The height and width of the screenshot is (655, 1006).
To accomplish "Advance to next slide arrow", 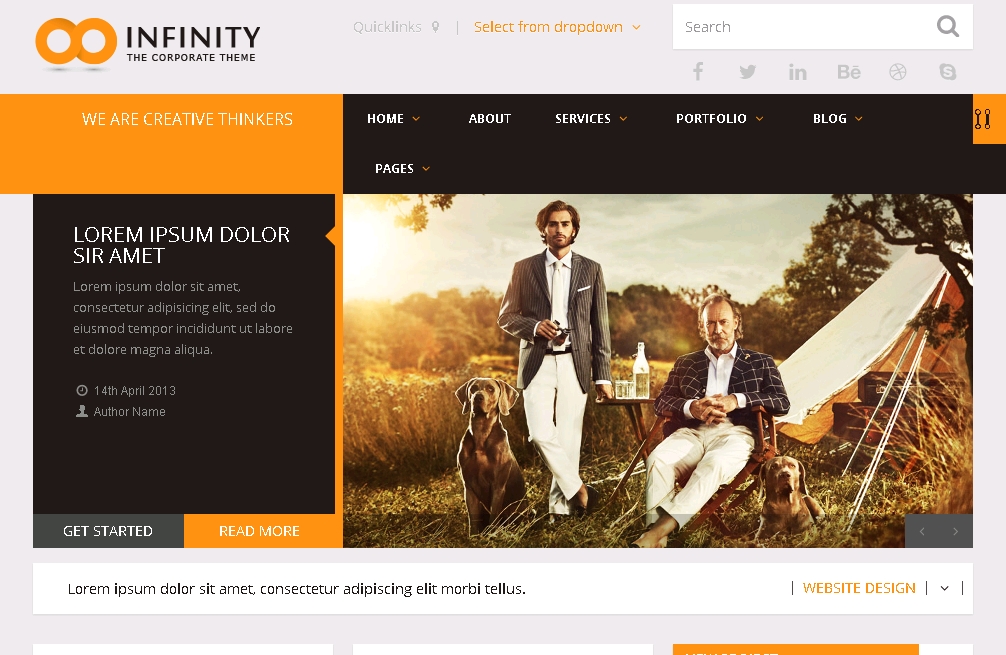I will click(955, 531).
